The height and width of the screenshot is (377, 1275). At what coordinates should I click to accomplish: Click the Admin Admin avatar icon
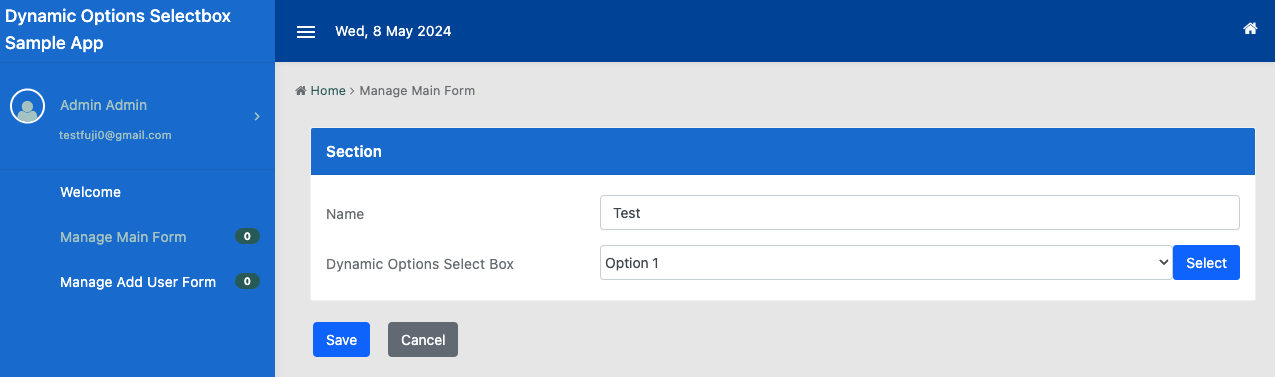pyautogui.click(x=27, y=106)
